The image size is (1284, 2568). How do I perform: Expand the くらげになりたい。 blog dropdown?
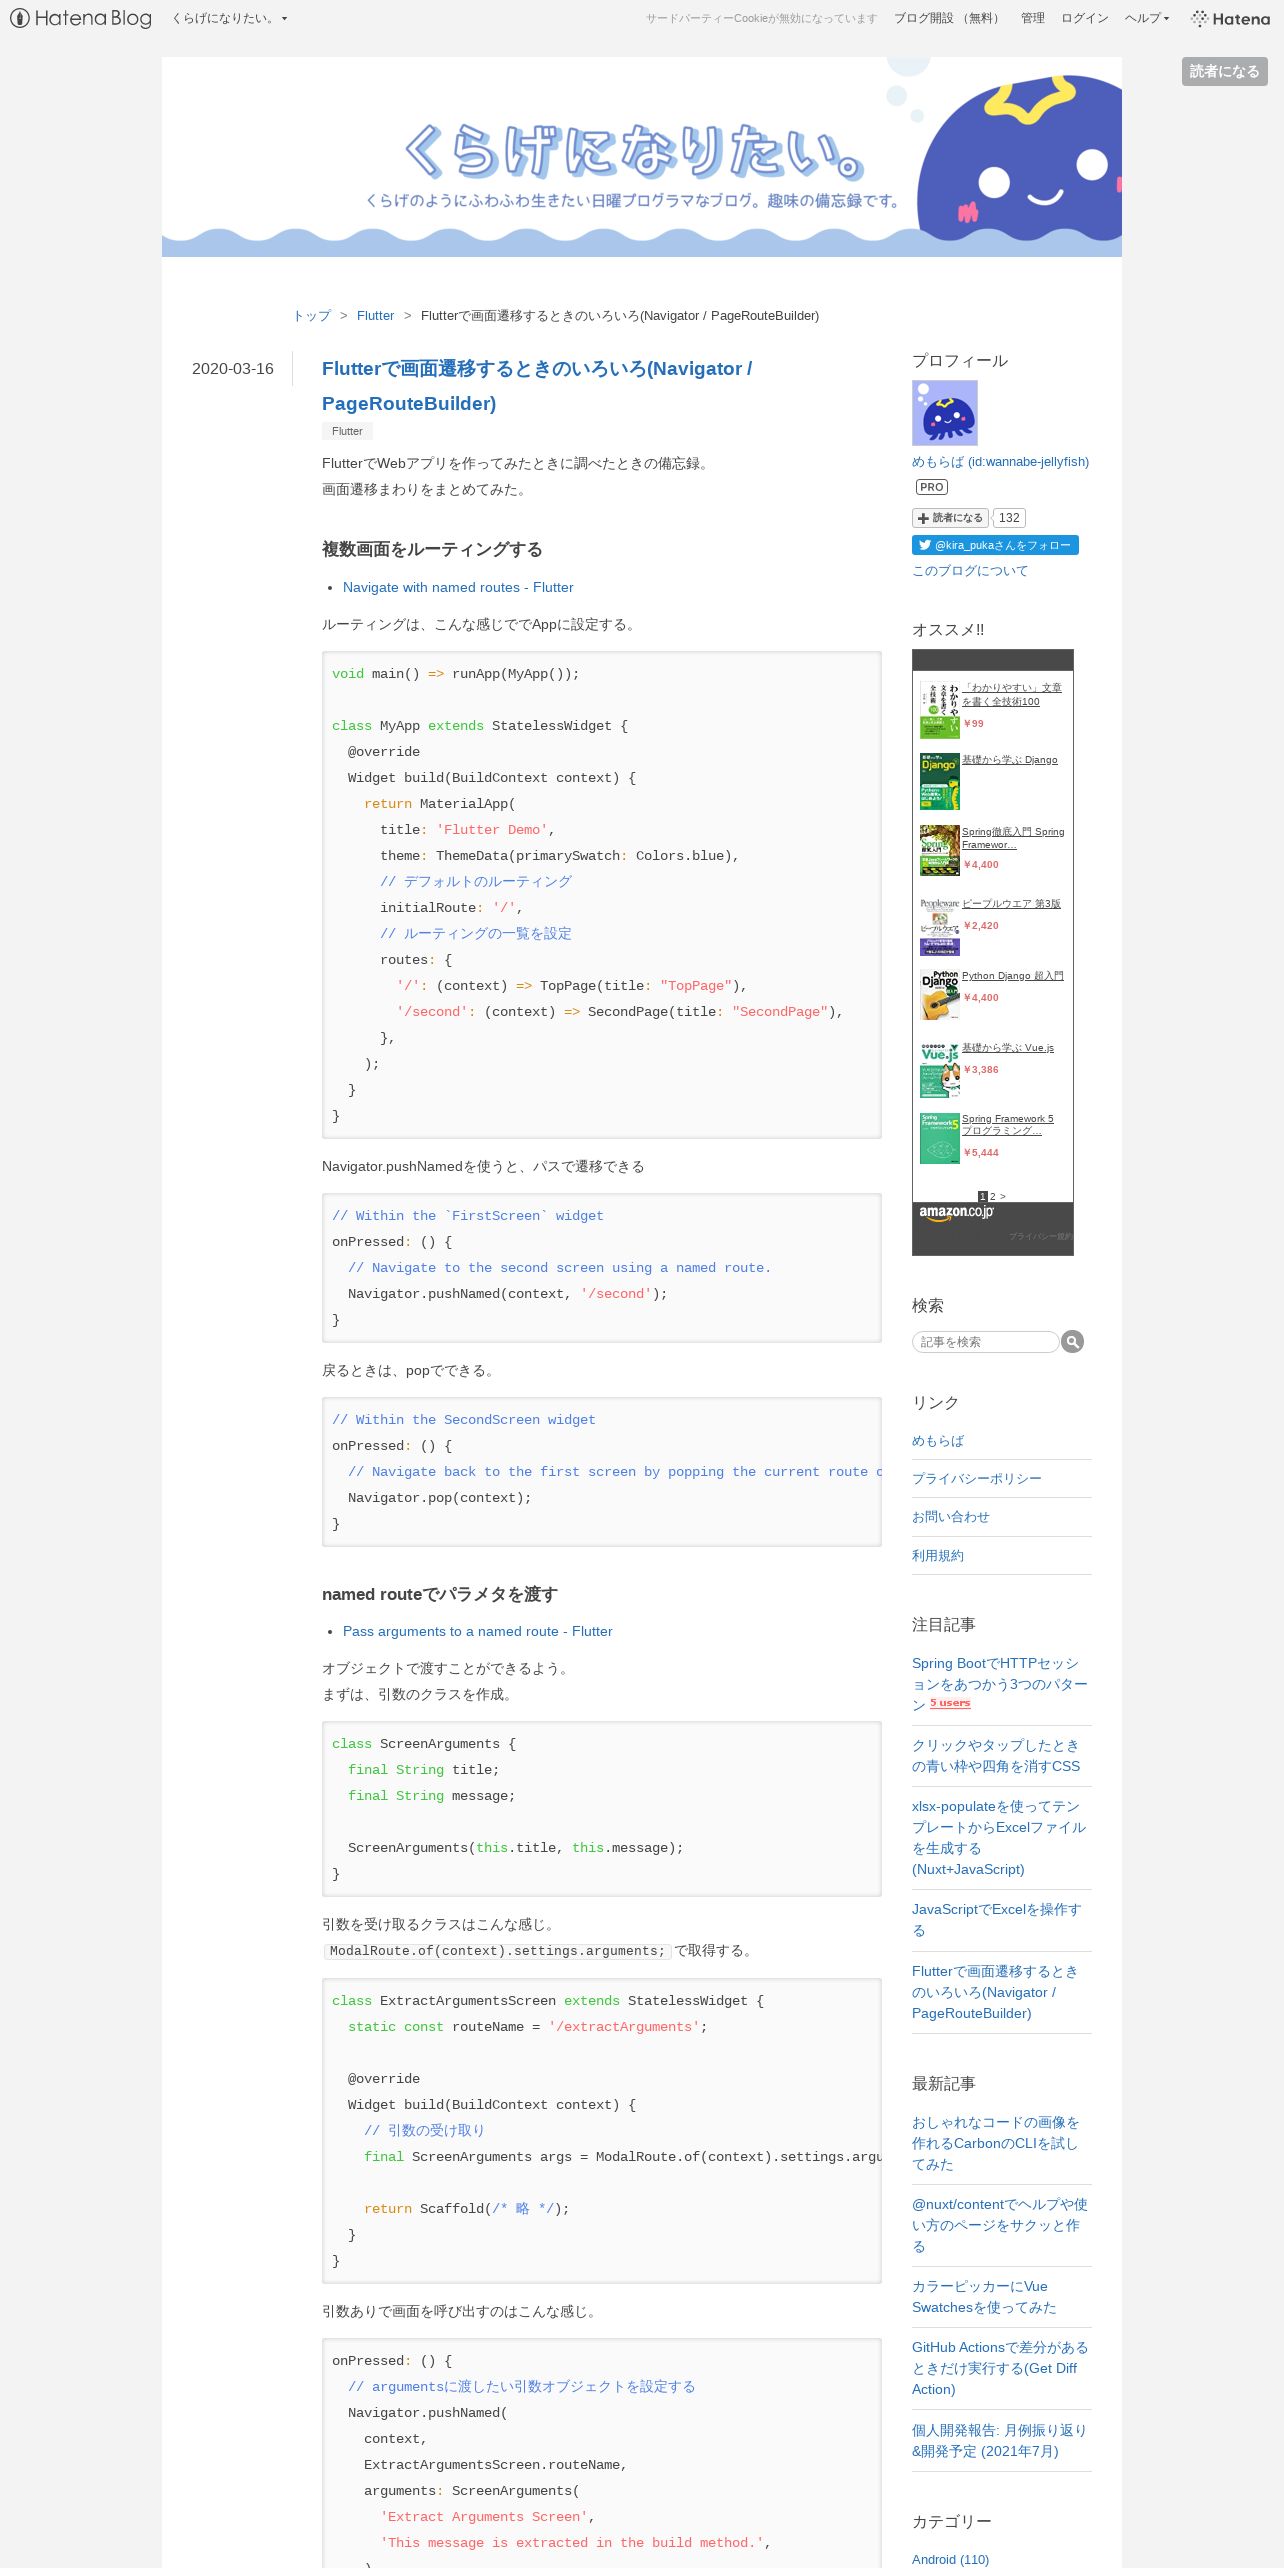(x=230, y=18)
